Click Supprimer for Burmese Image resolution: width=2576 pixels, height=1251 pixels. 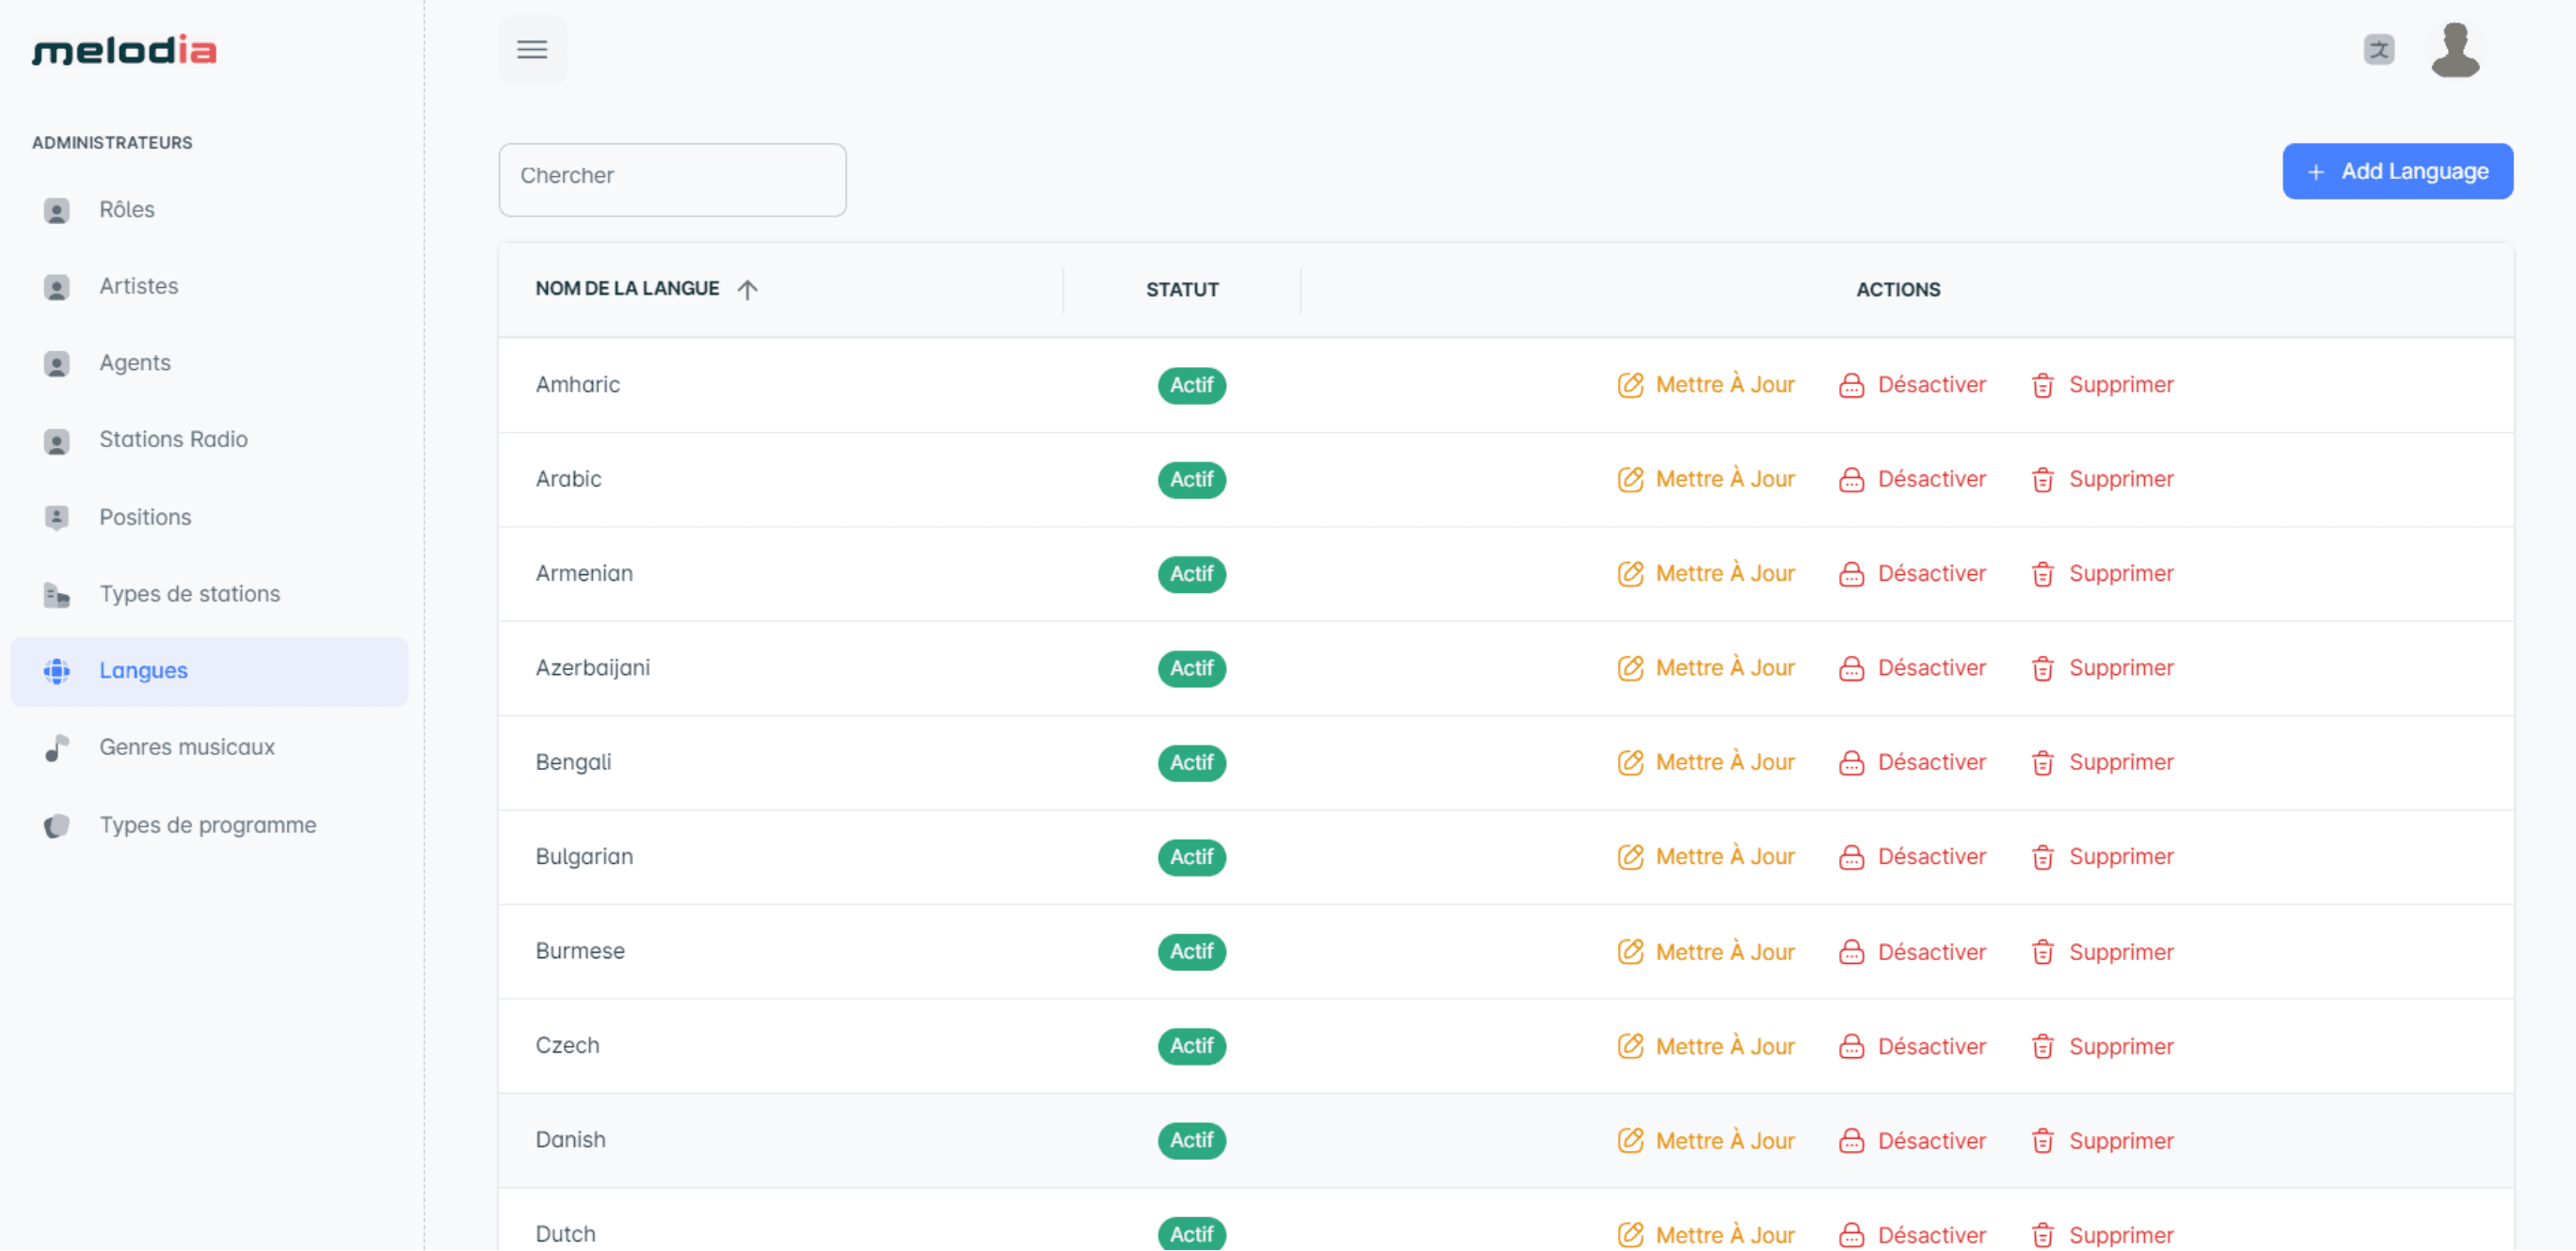(x=2120, y=952)
